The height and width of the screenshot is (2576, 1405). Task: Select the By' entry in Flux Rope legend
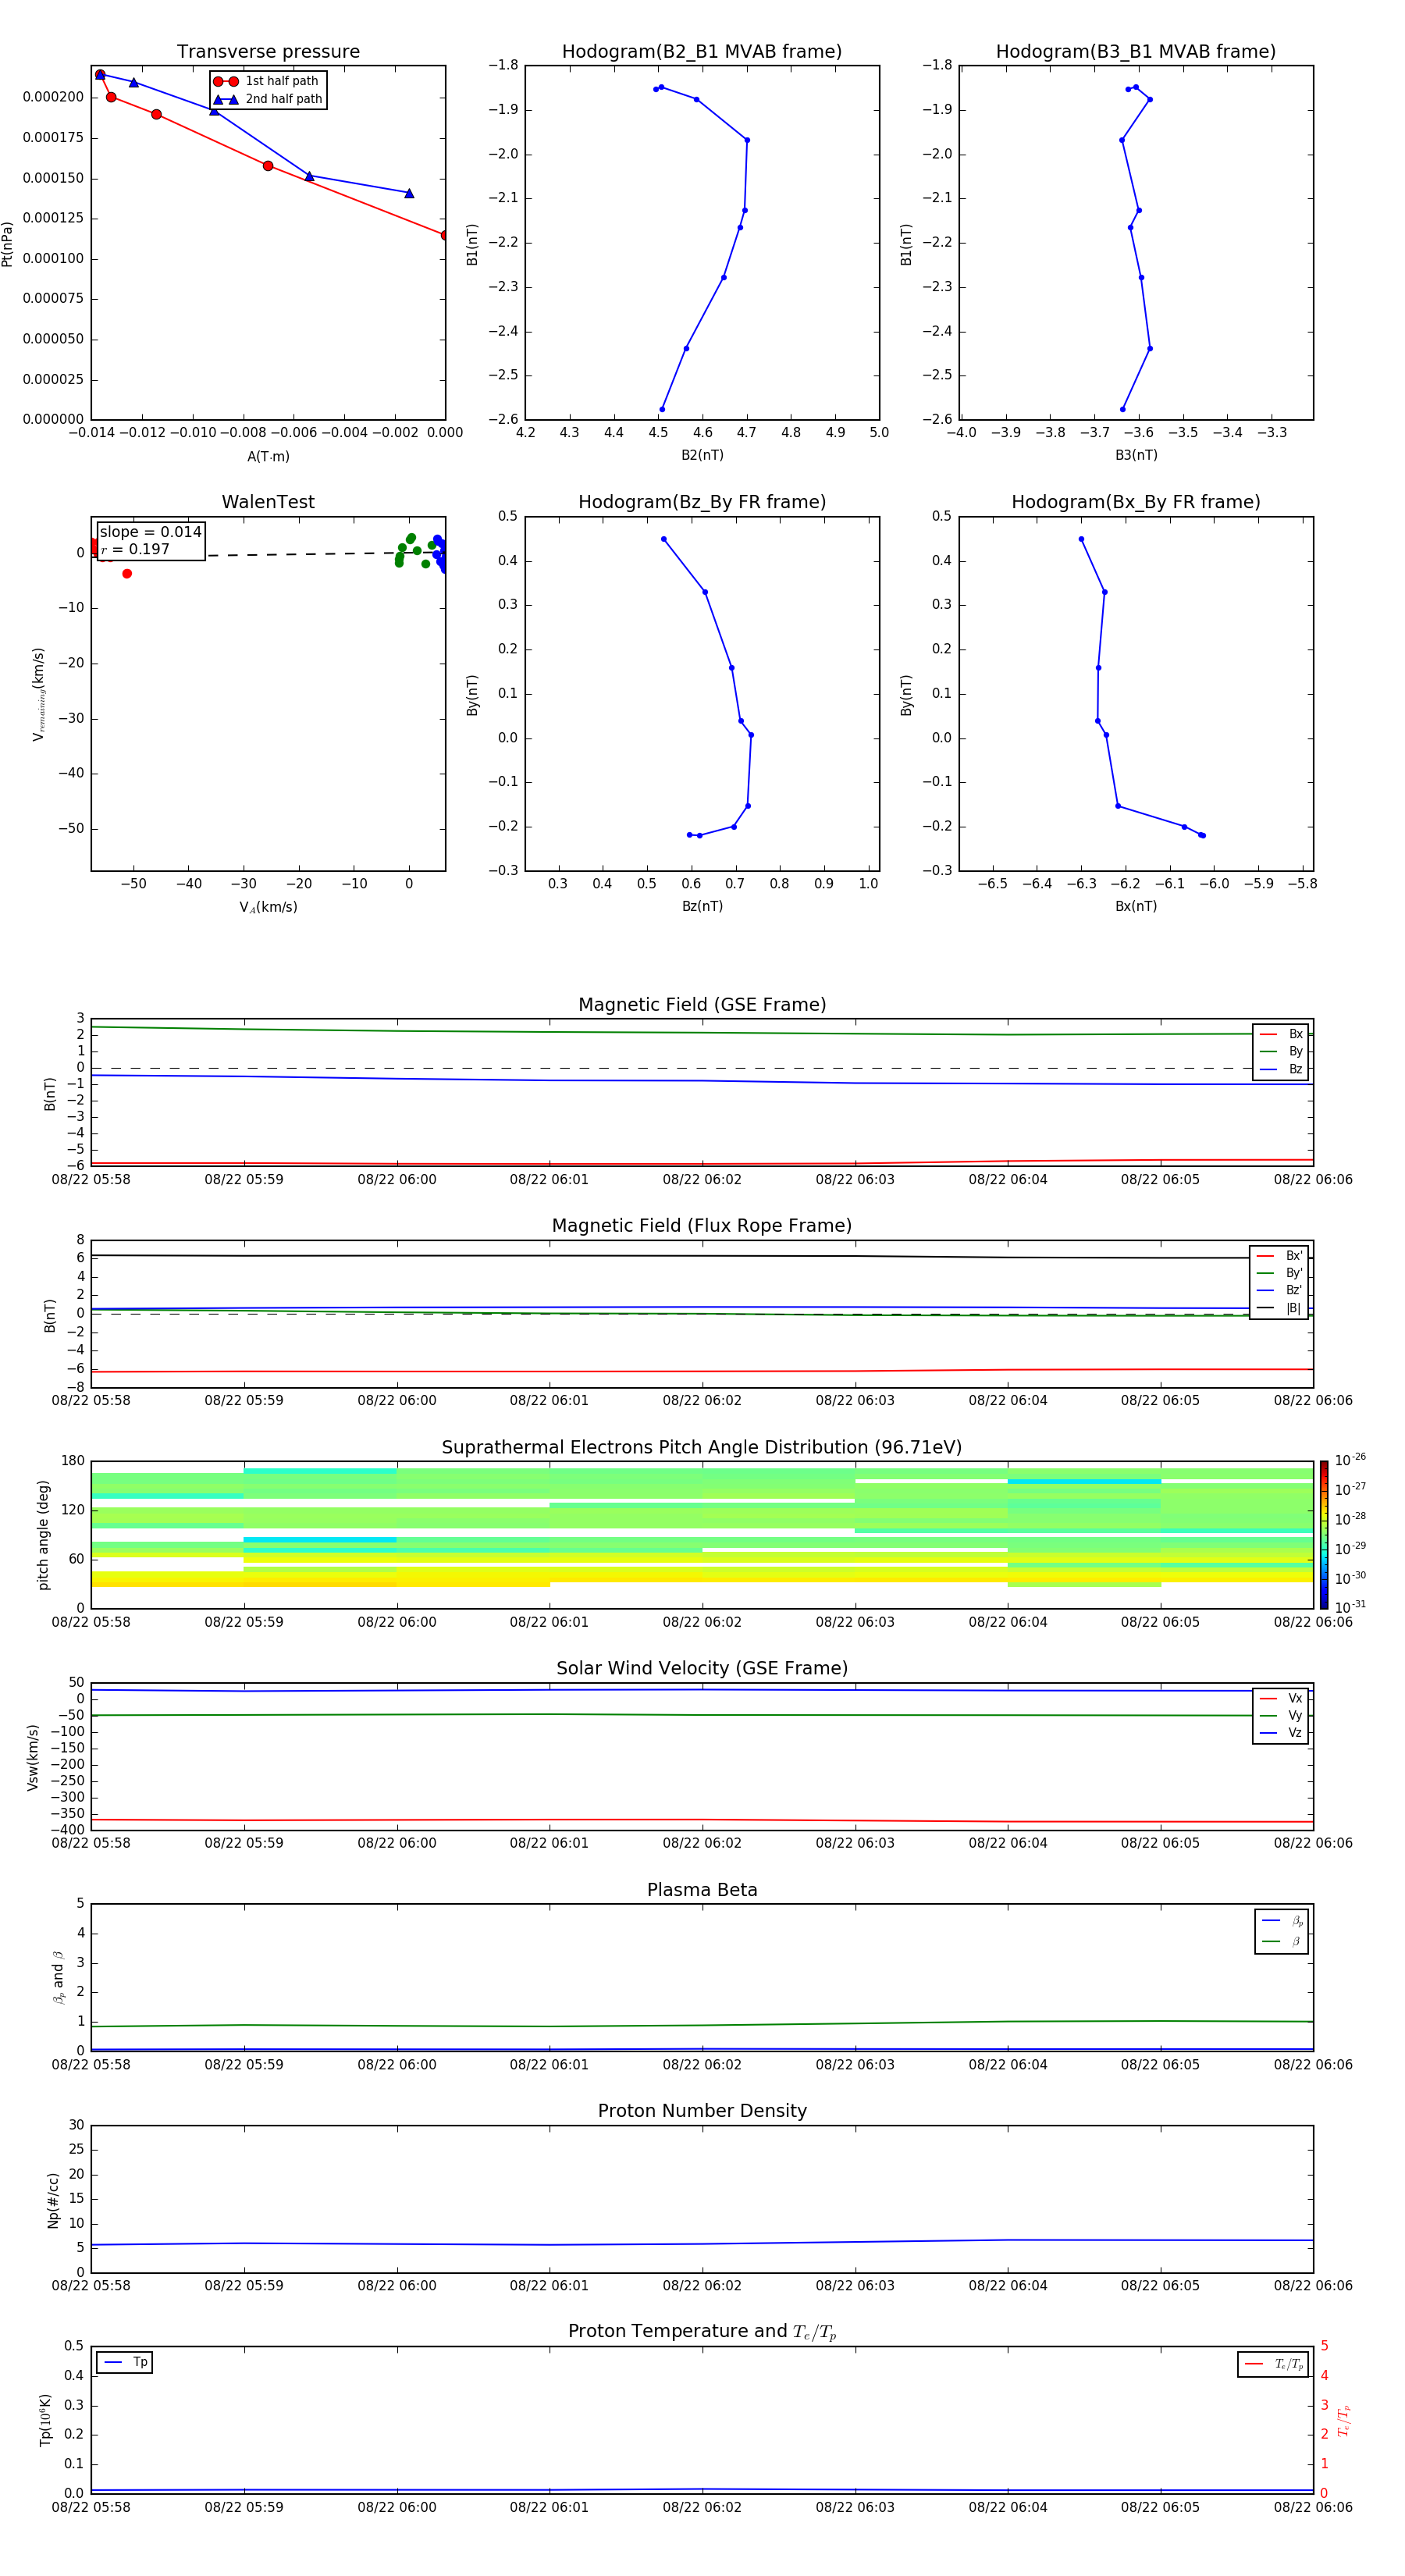[1279, 1273]
